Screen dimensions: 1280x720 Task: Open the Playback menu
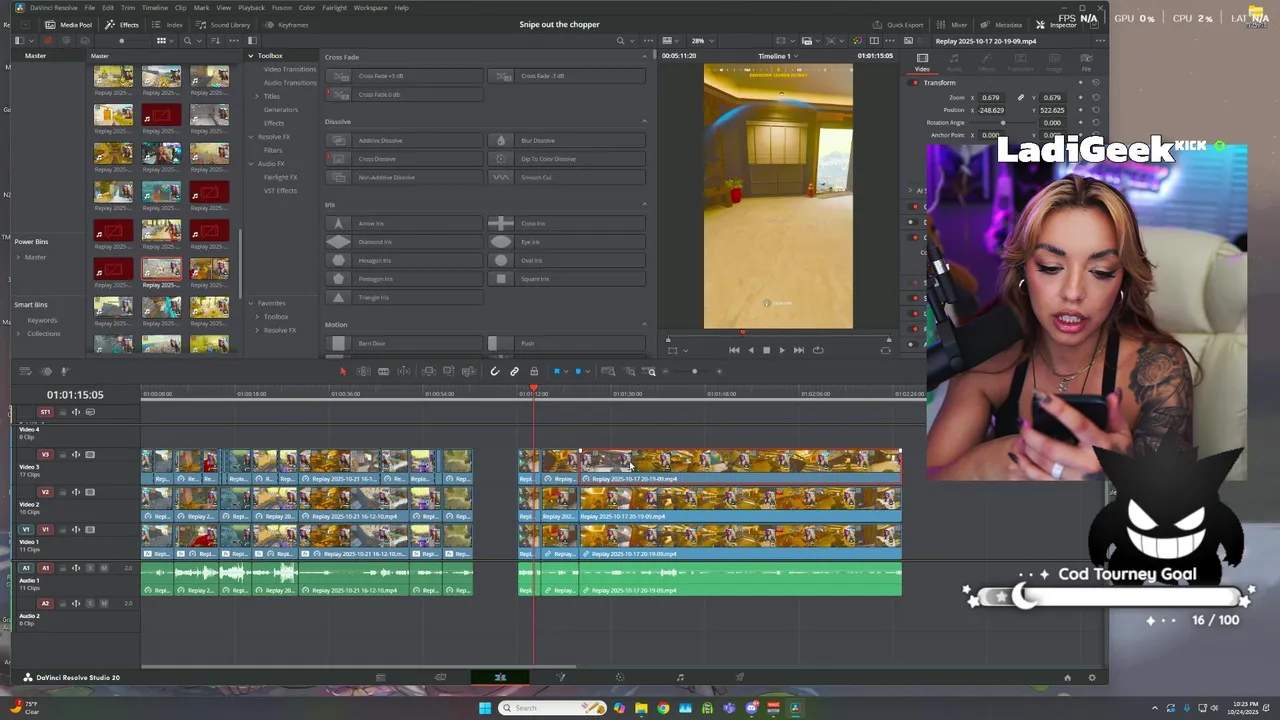click(x=251, y=7)
